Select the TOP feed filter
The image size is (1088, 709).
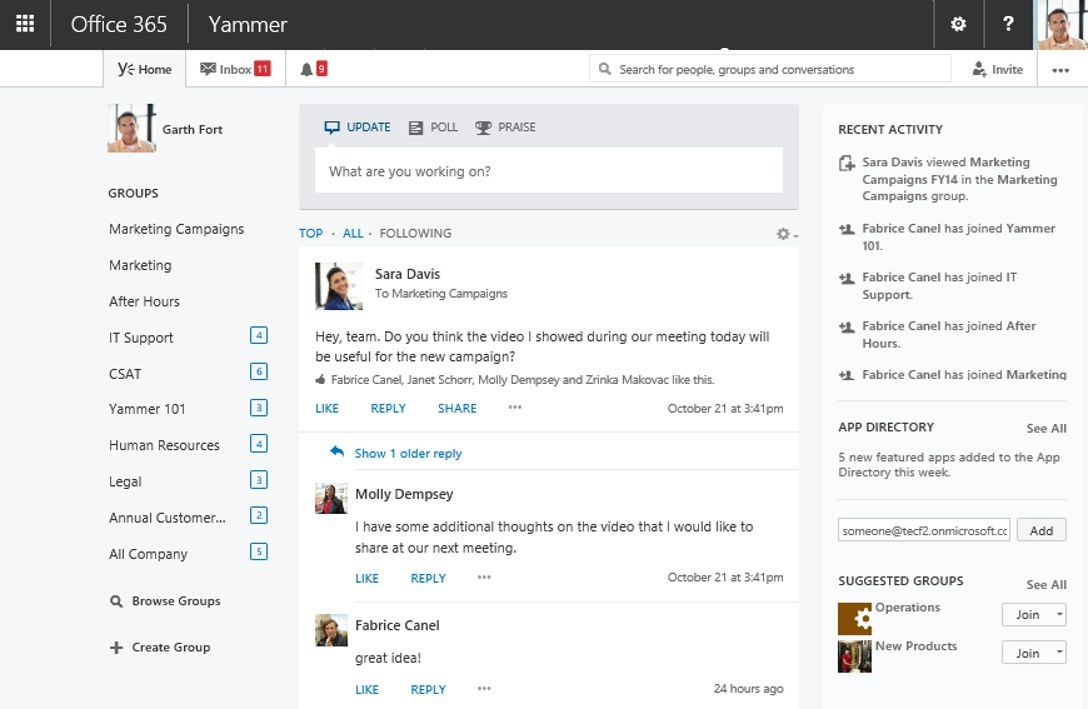[310, 232]
